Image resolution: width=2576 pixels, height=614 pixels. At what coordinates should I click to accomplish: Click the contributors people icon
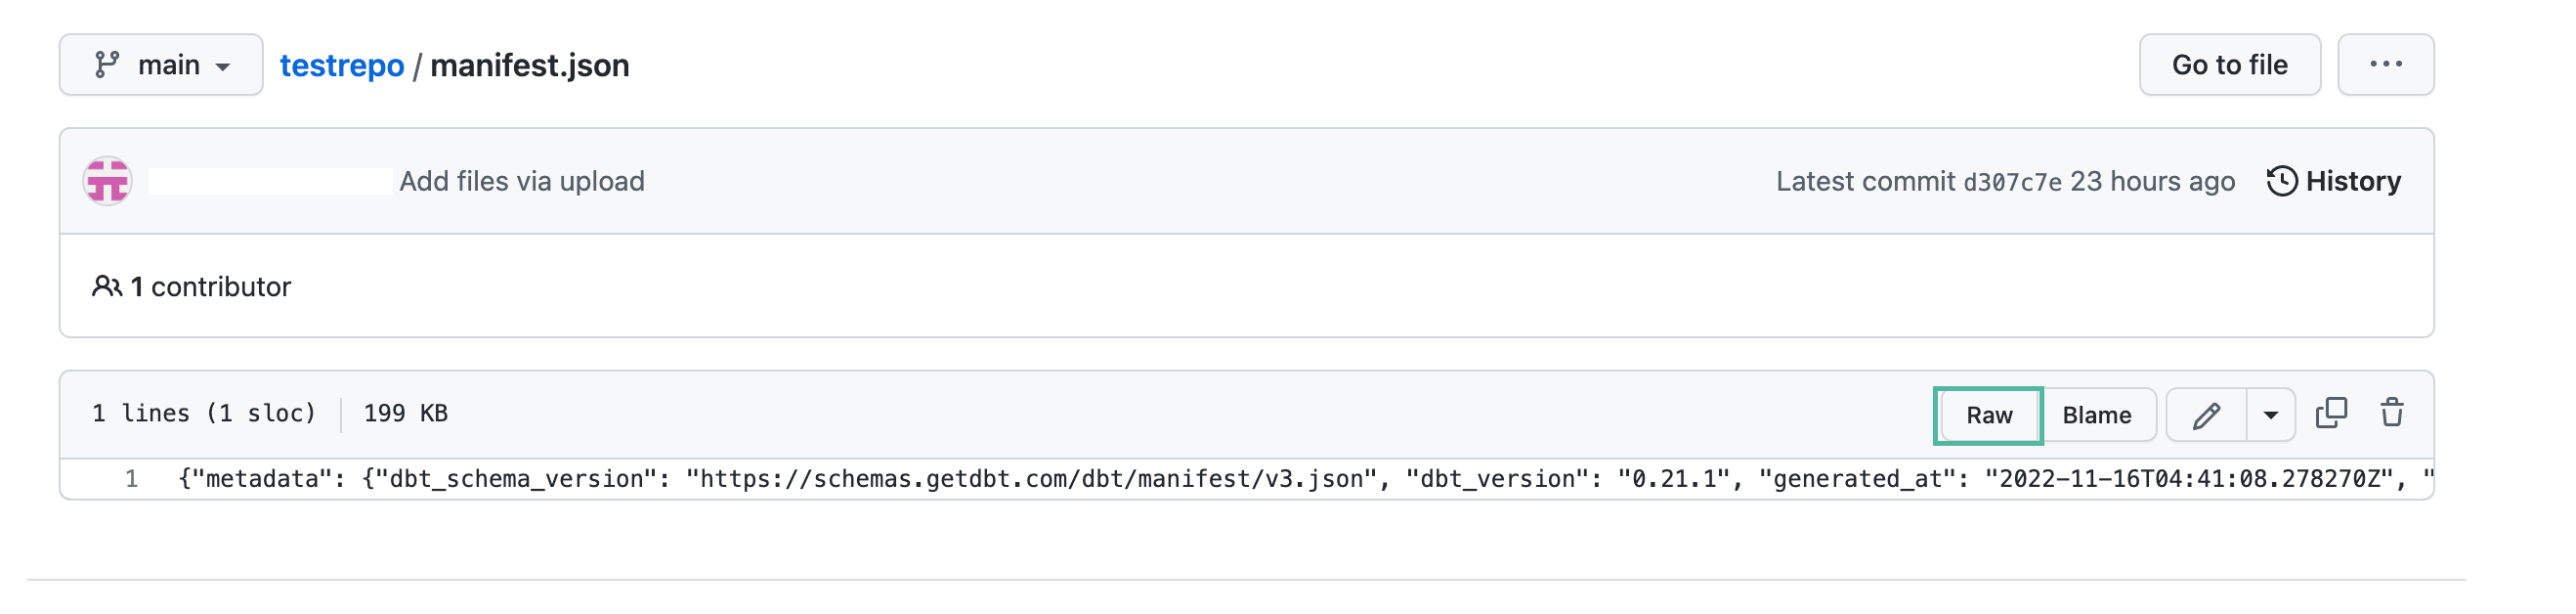[107, 287]
